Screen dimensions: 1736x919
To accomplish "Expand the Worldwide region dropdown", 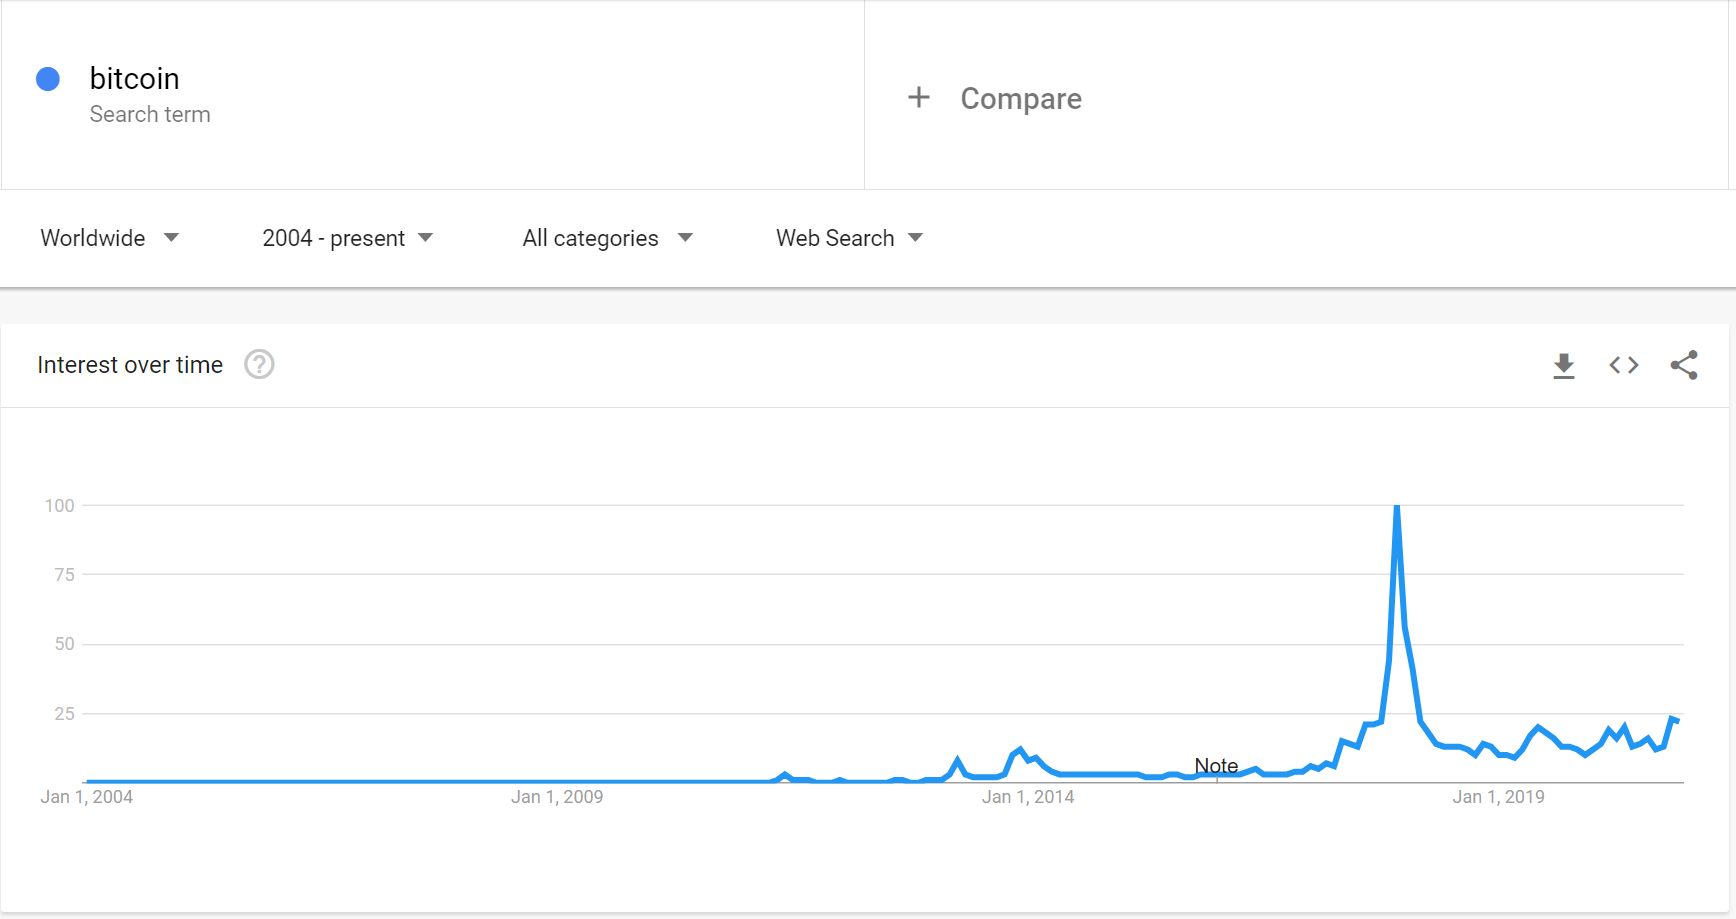I will (109, 238).
